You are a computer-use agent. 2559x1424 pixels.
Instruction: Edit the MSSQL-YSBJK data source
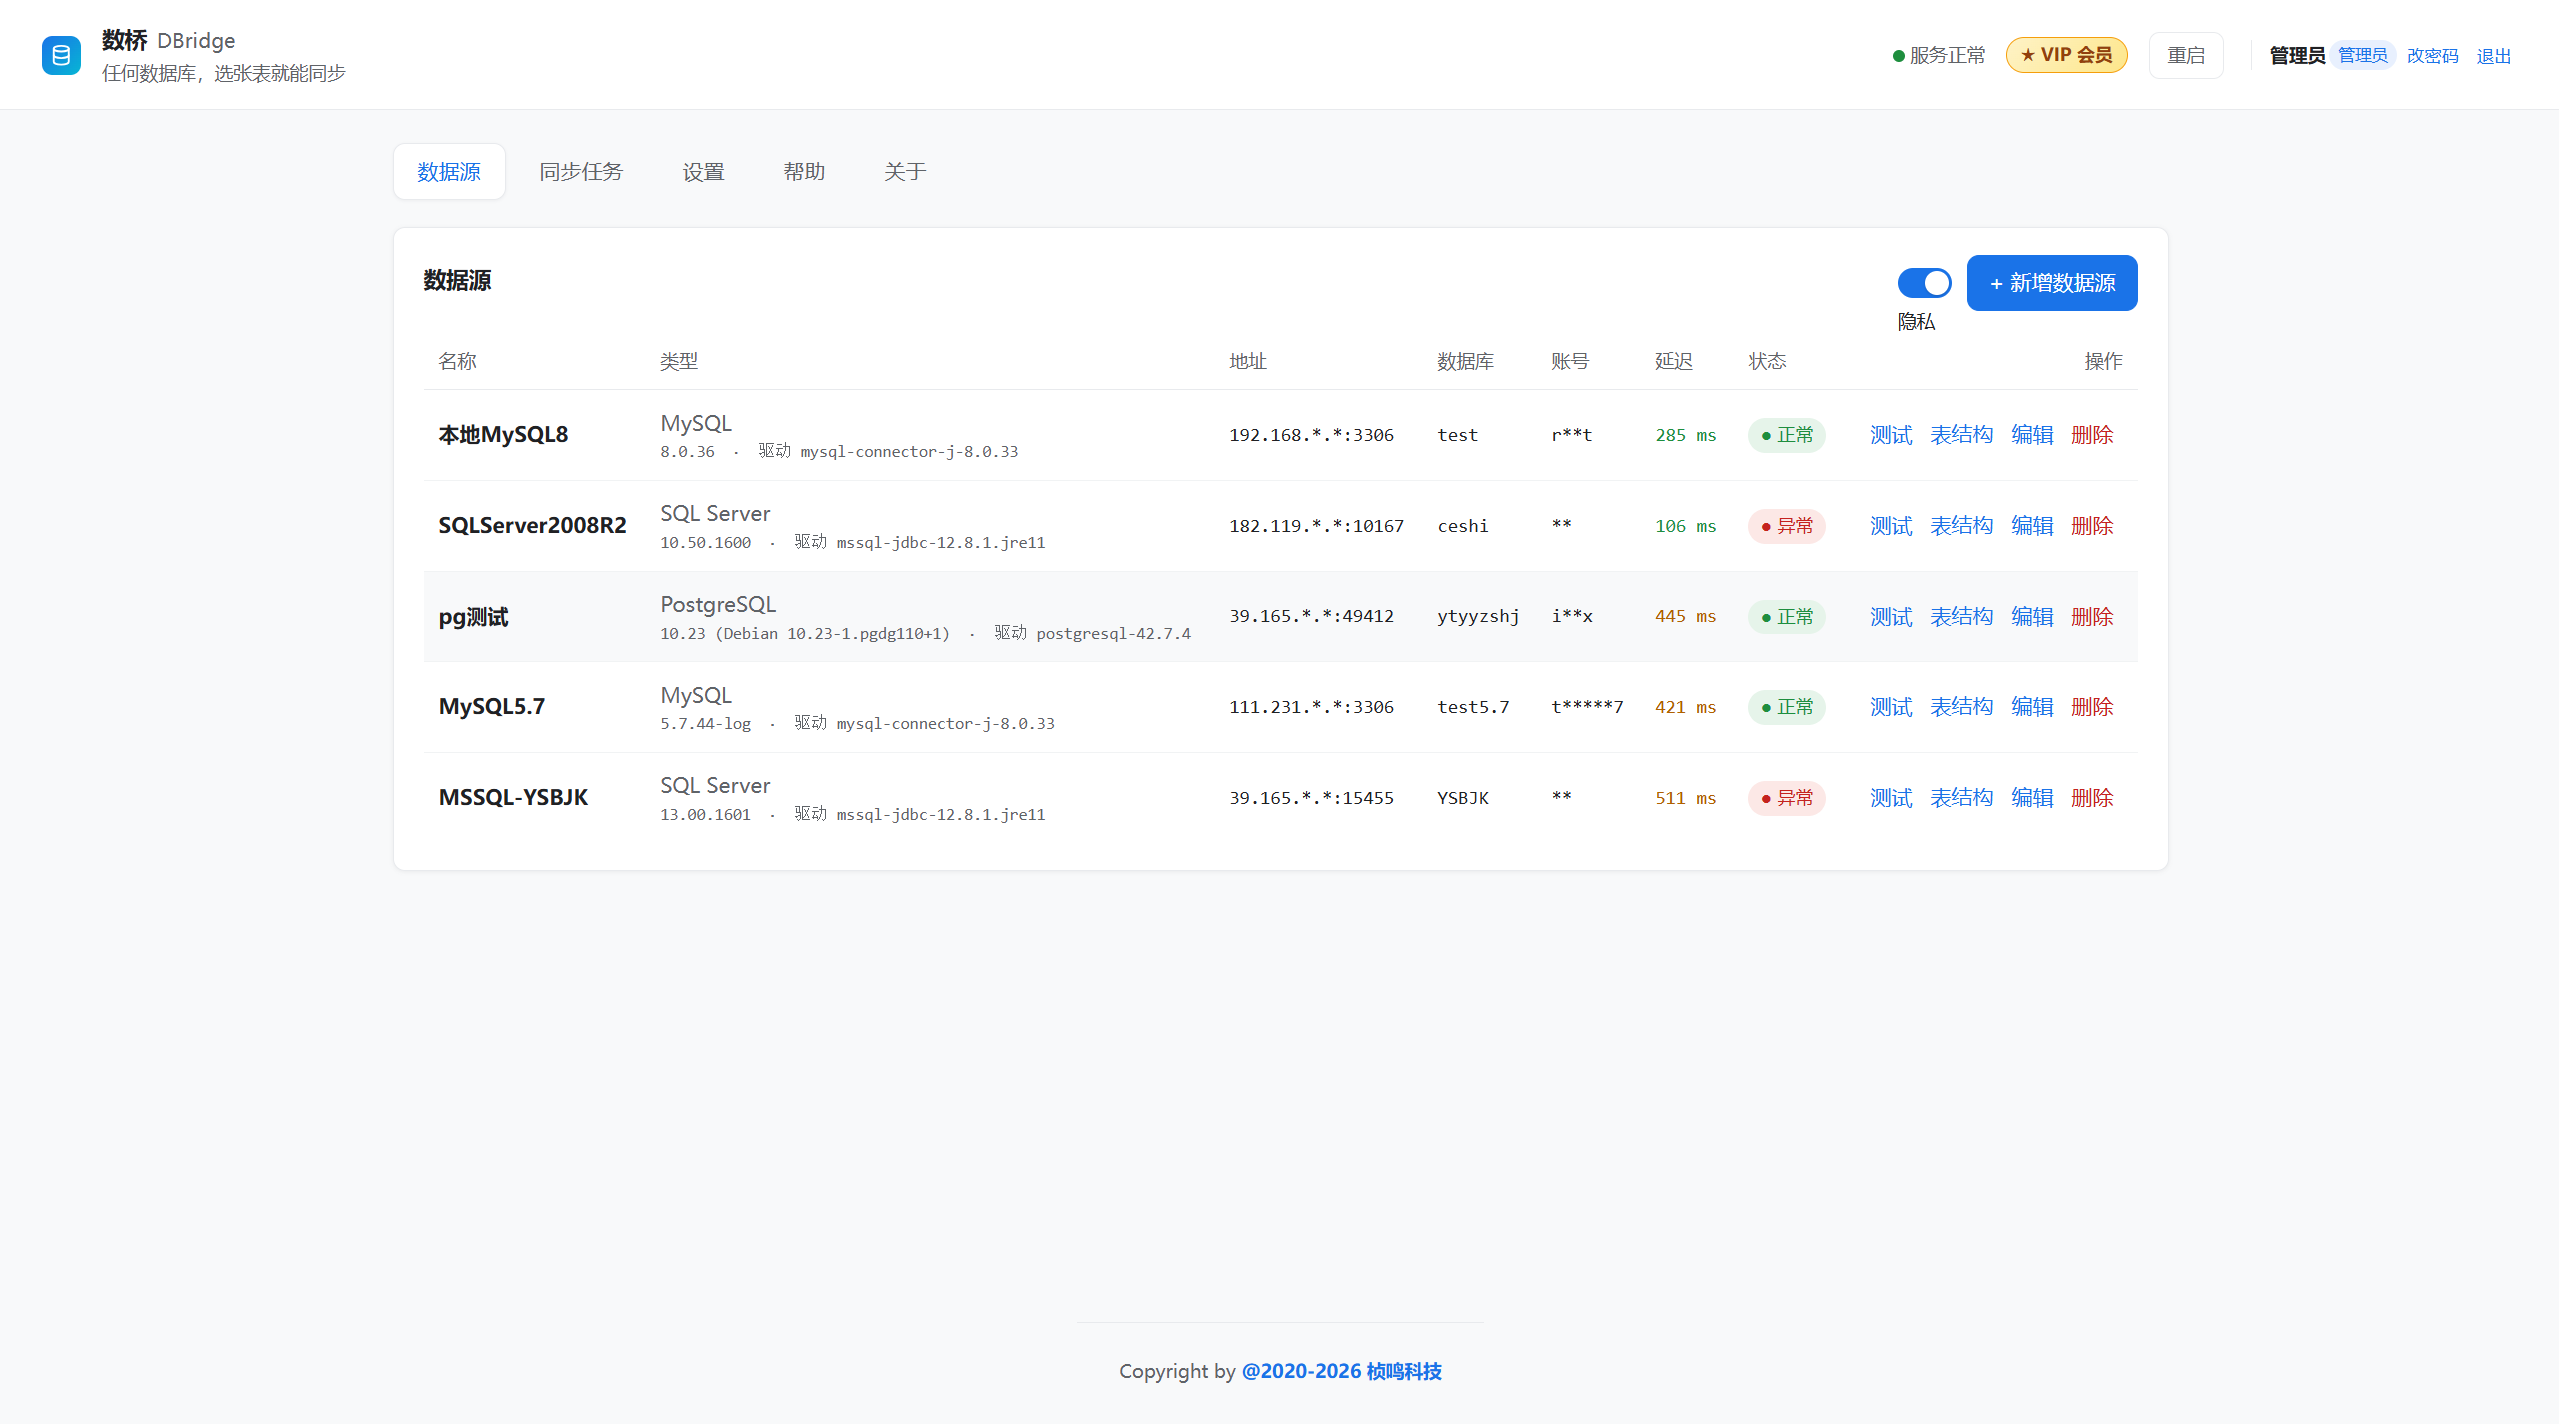point(2032,798)
